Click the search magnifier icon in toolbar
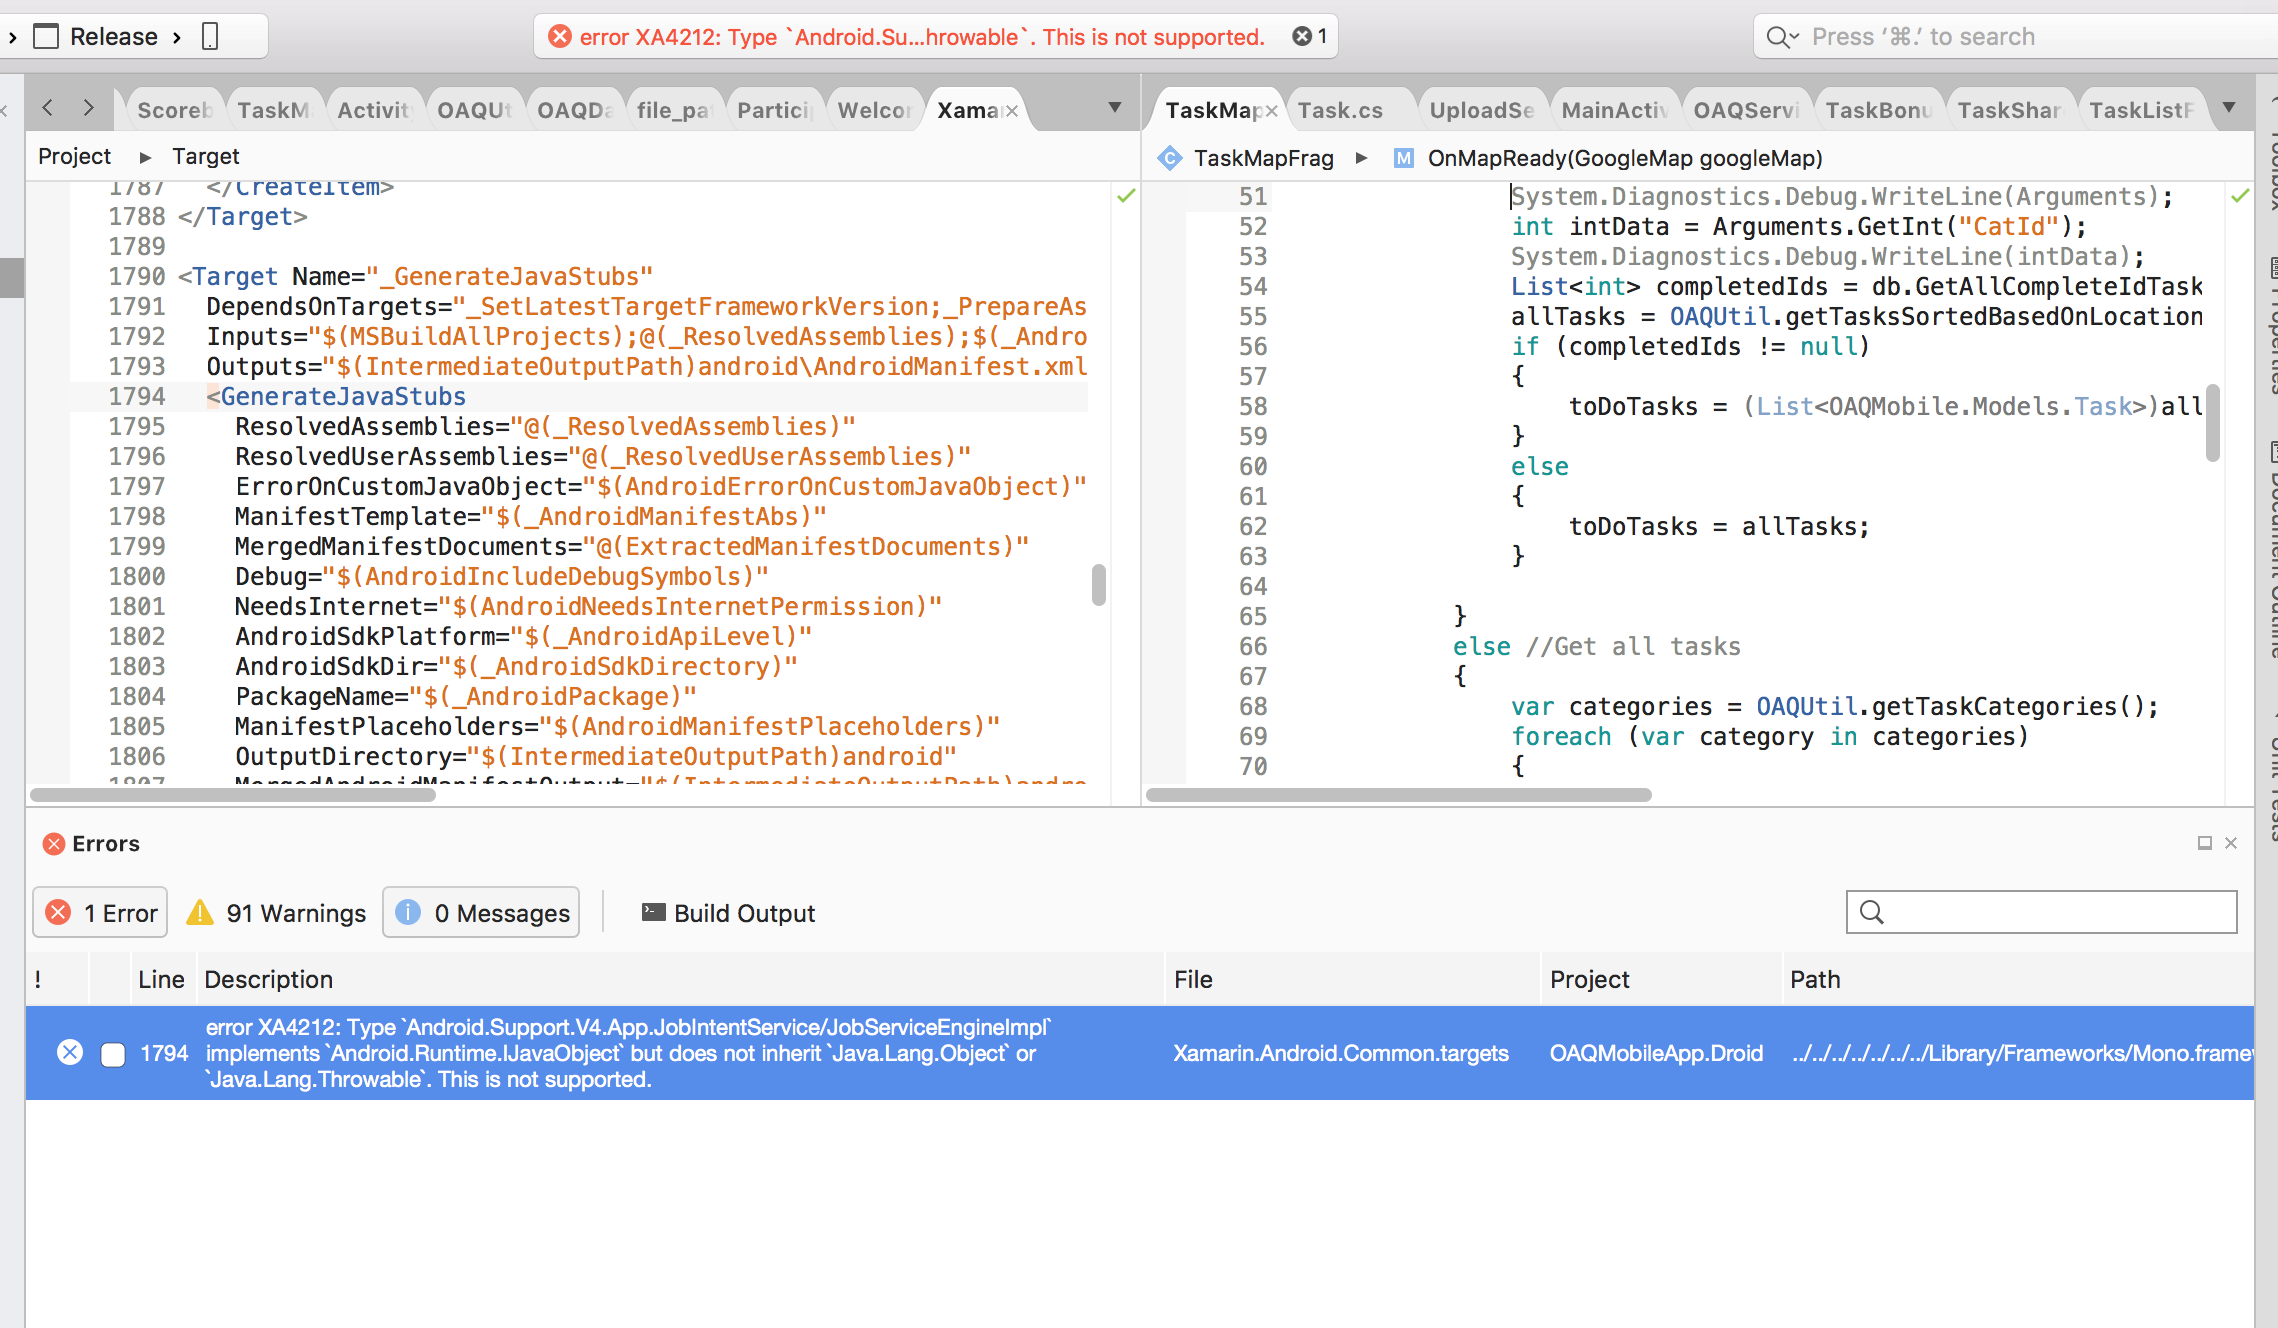Screen dimensions: 2278x1328 (x=1778, y=37)
